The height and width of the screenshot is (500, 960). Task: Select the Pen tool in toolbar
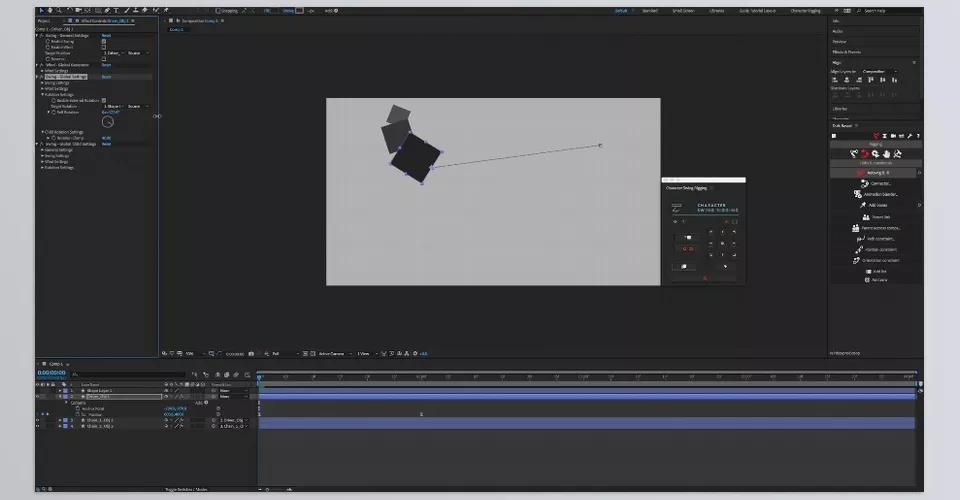107,10
